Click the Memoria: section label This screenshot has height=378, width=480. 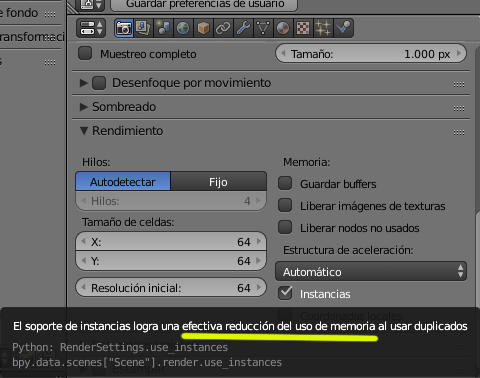306,162
